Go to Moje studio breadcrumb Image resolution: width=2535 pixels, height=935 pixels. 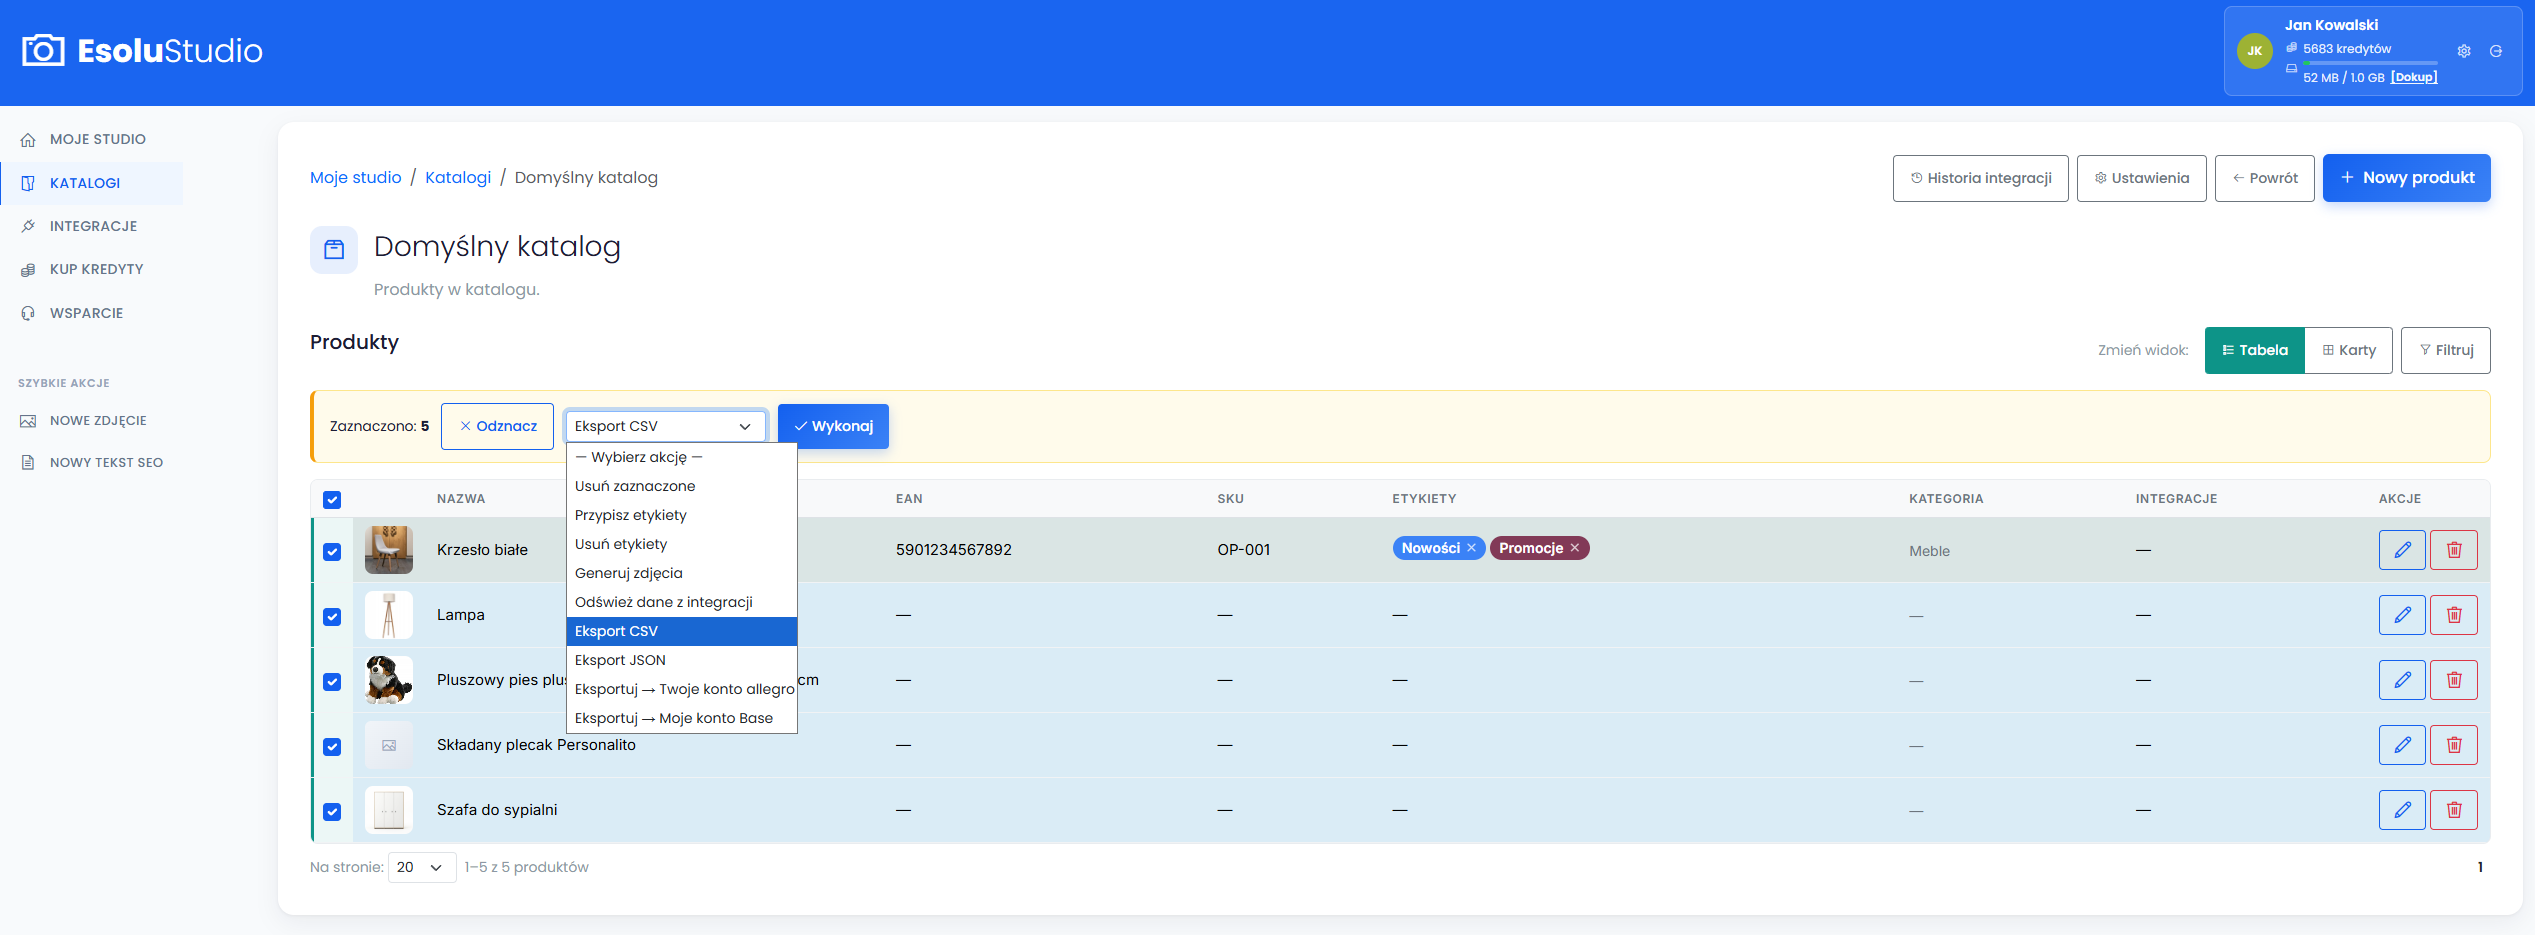(x=355, y=177)
